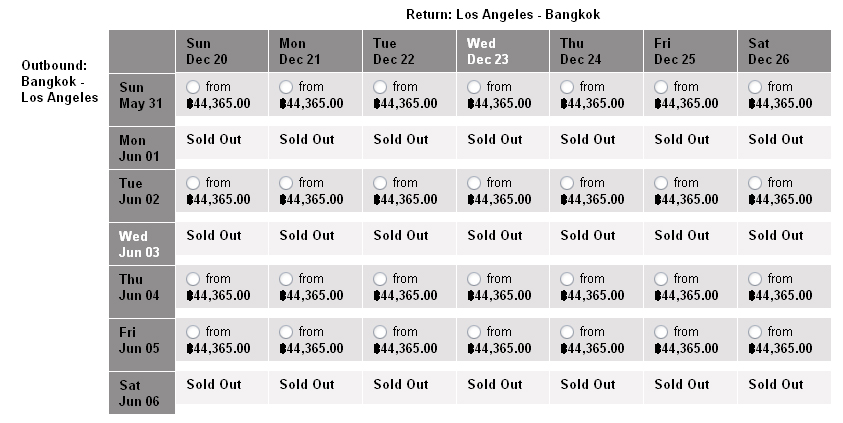The image size is (843, 423).
Task: Choose Jun 02 outbound with Dec 21 return
Action: click(x=286, y=183)
